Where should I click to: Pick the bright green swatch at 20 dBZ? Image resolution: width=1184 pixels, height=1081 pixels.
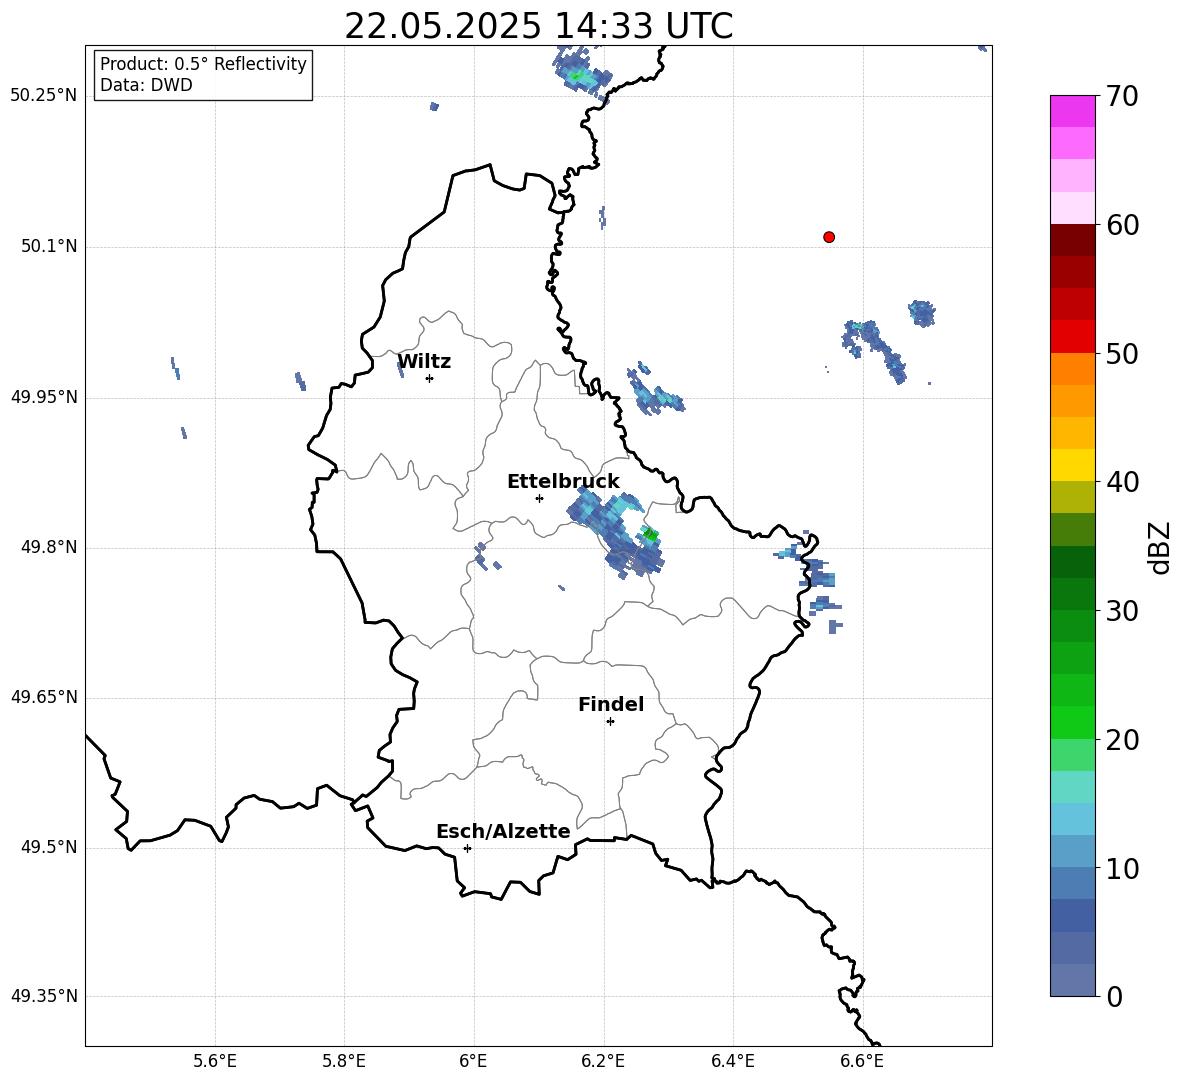tap(1072, 722)
